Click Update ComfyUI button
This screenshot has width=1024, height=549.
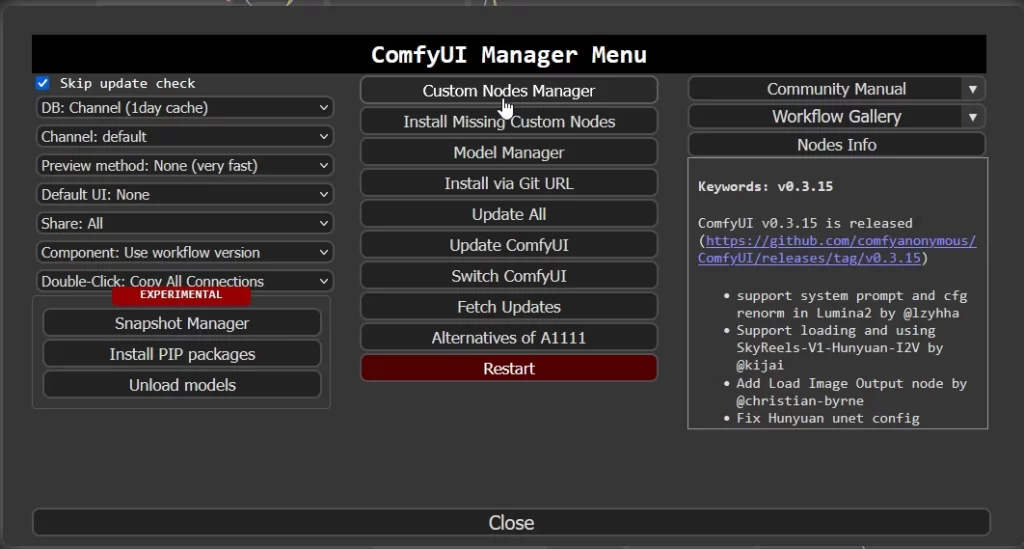508,245
